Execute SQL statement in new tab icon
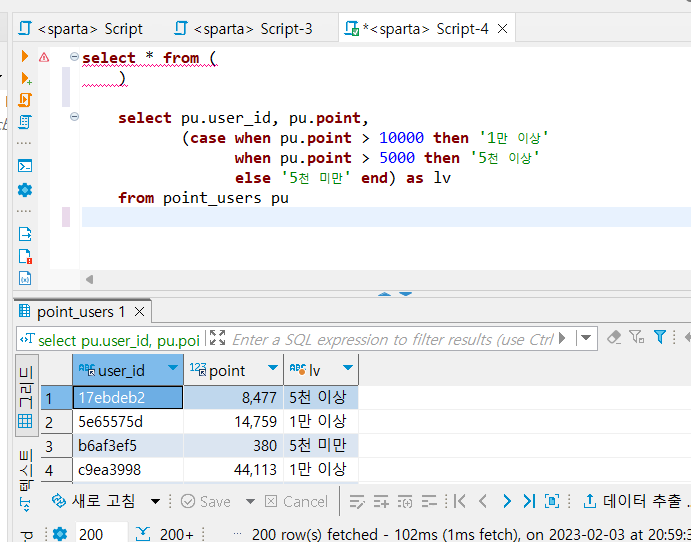Viewport: 691px width, 542px height. pyautogui.click(x=26, y=78)
